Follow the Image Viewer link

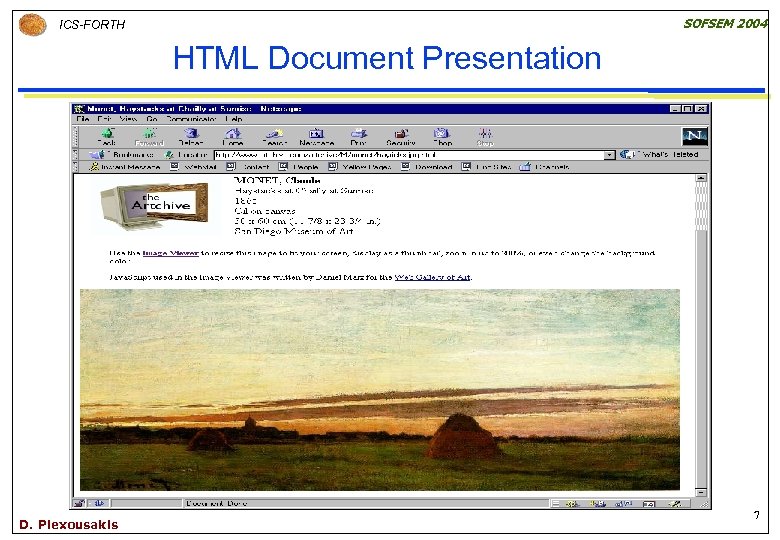[x=171, y=253]
